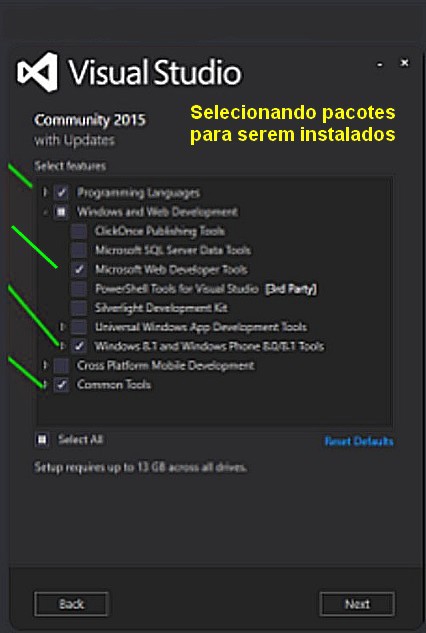Select Cross Platform Mobile Development text
The height and width of the screenshot is (633, 426).
tap(166, 365)
